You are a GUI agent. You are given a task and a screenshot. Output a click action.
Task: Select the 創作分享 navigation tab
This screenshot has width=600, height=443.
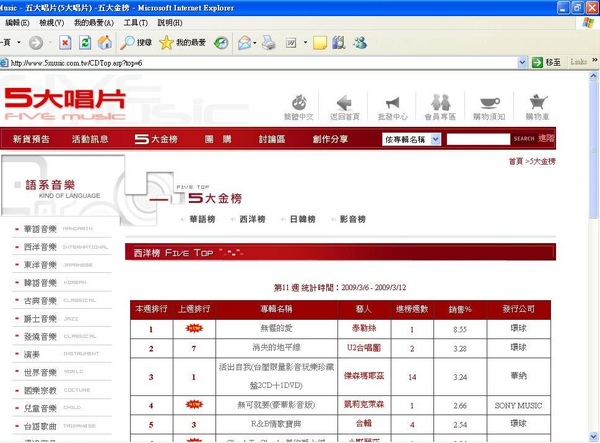330,139
